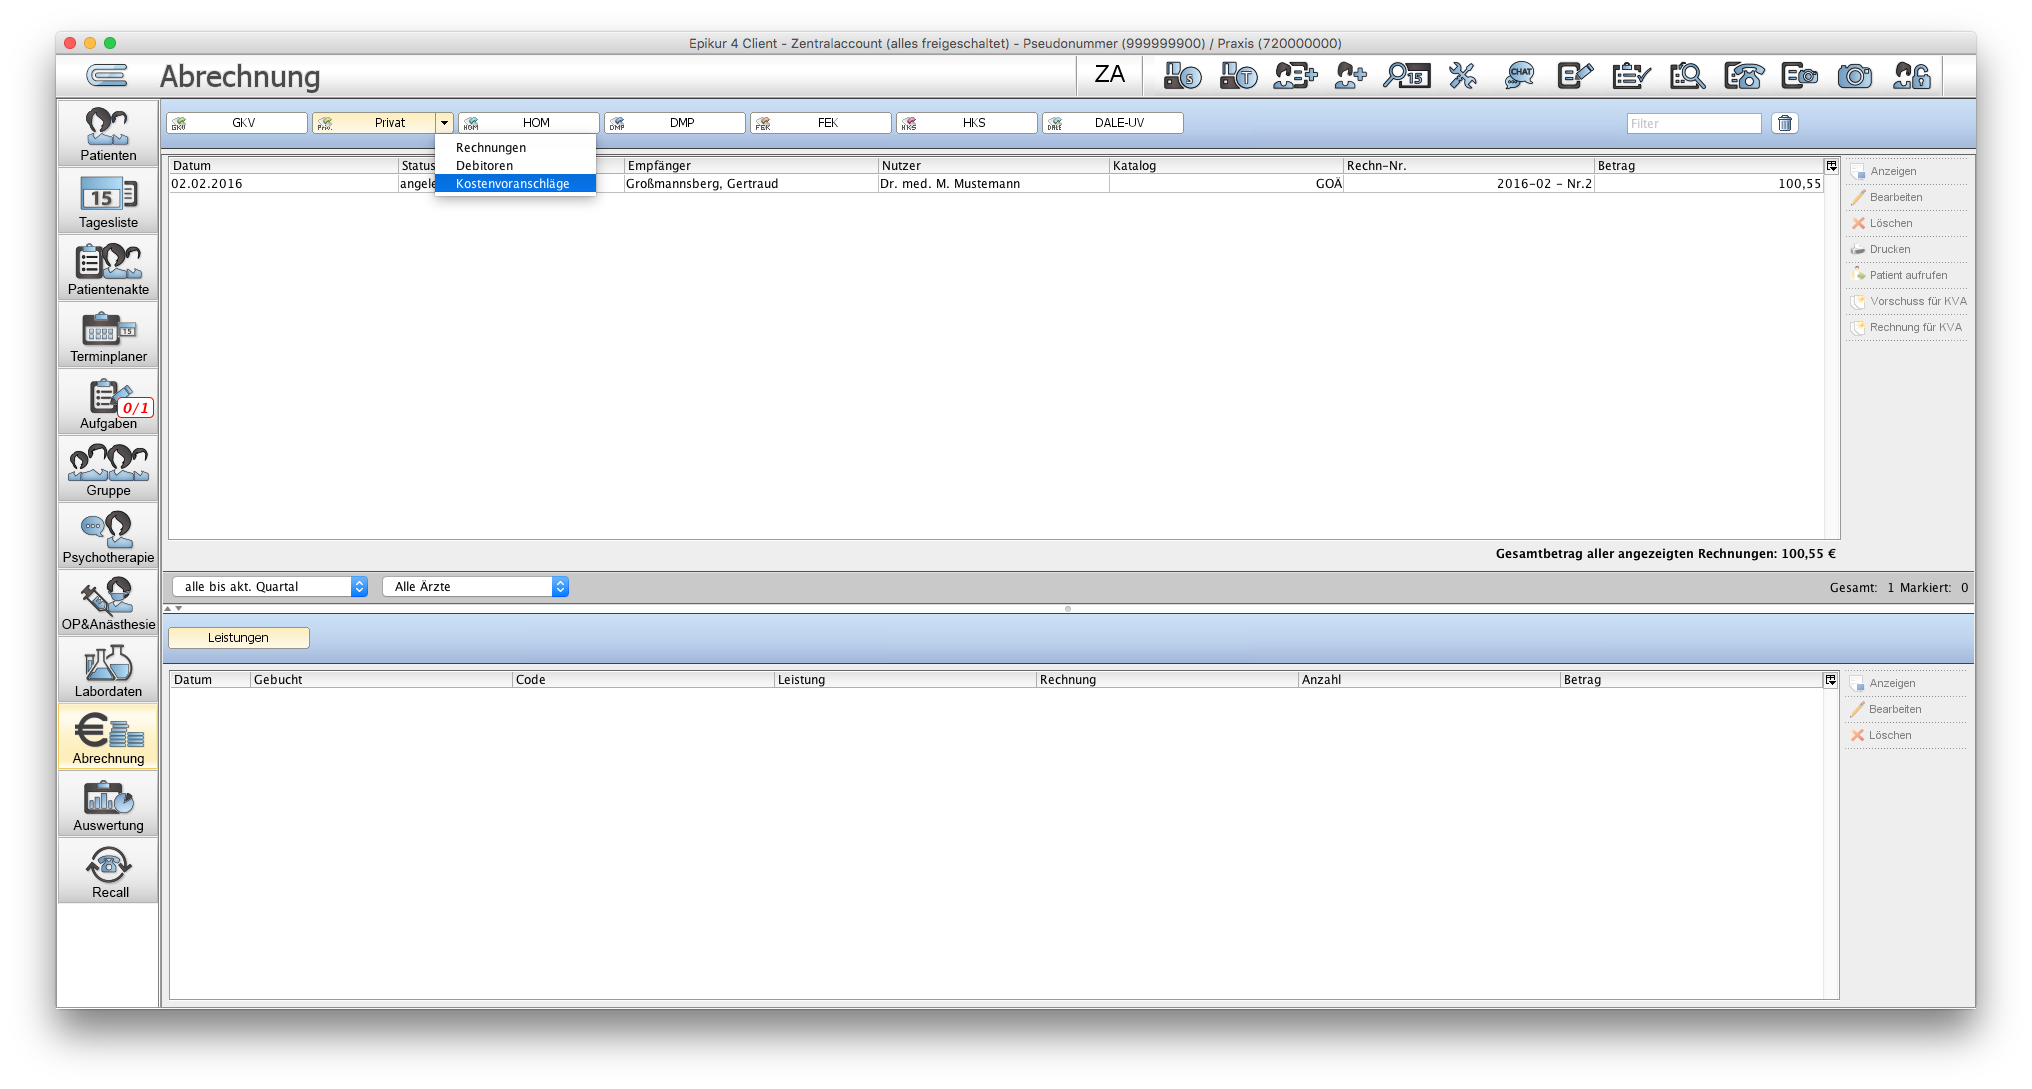Click the tools wrench settings icon
2032x1089 pixels.
pyautogui.click(x=1463, y=76)
